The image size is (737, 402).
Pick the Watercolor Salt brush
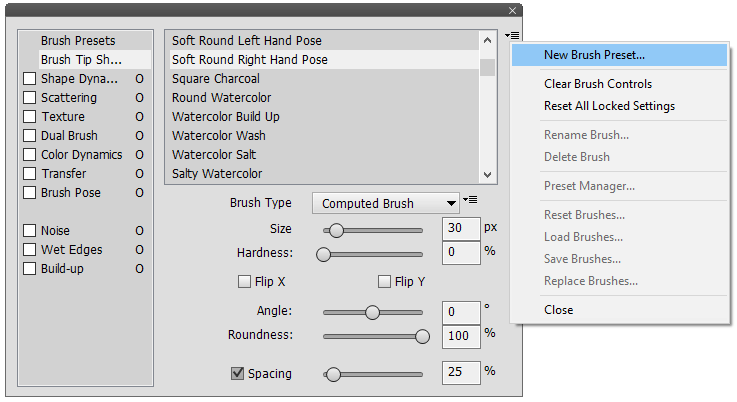[214, 155]
